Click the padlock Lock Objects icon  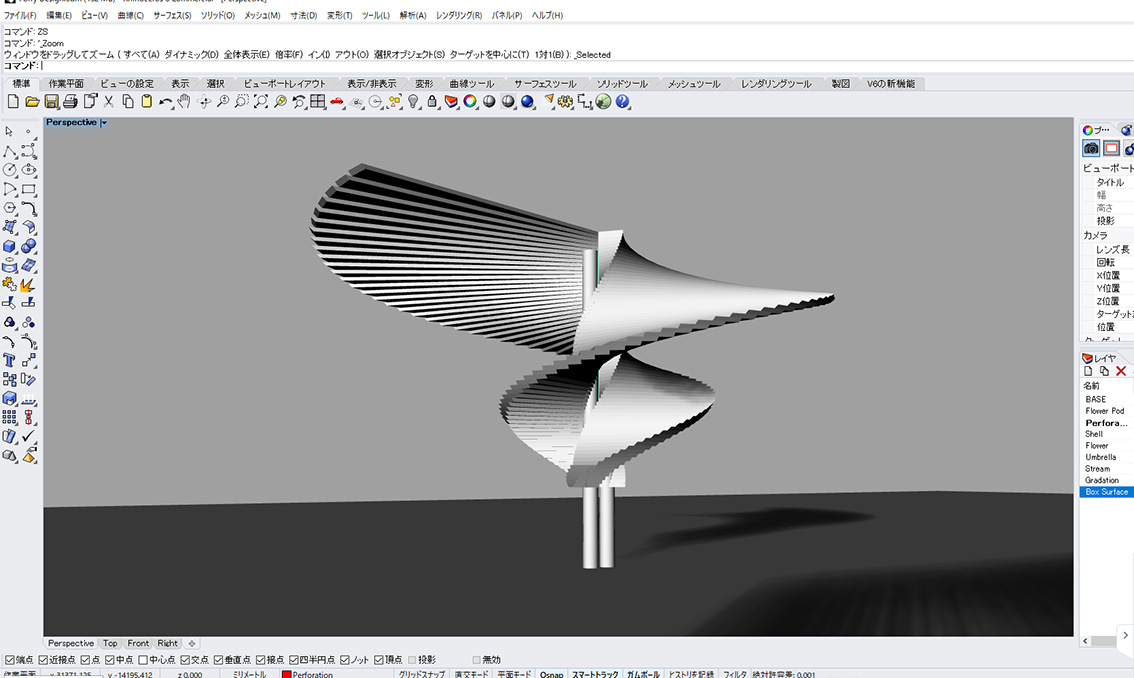pos(432,102)
